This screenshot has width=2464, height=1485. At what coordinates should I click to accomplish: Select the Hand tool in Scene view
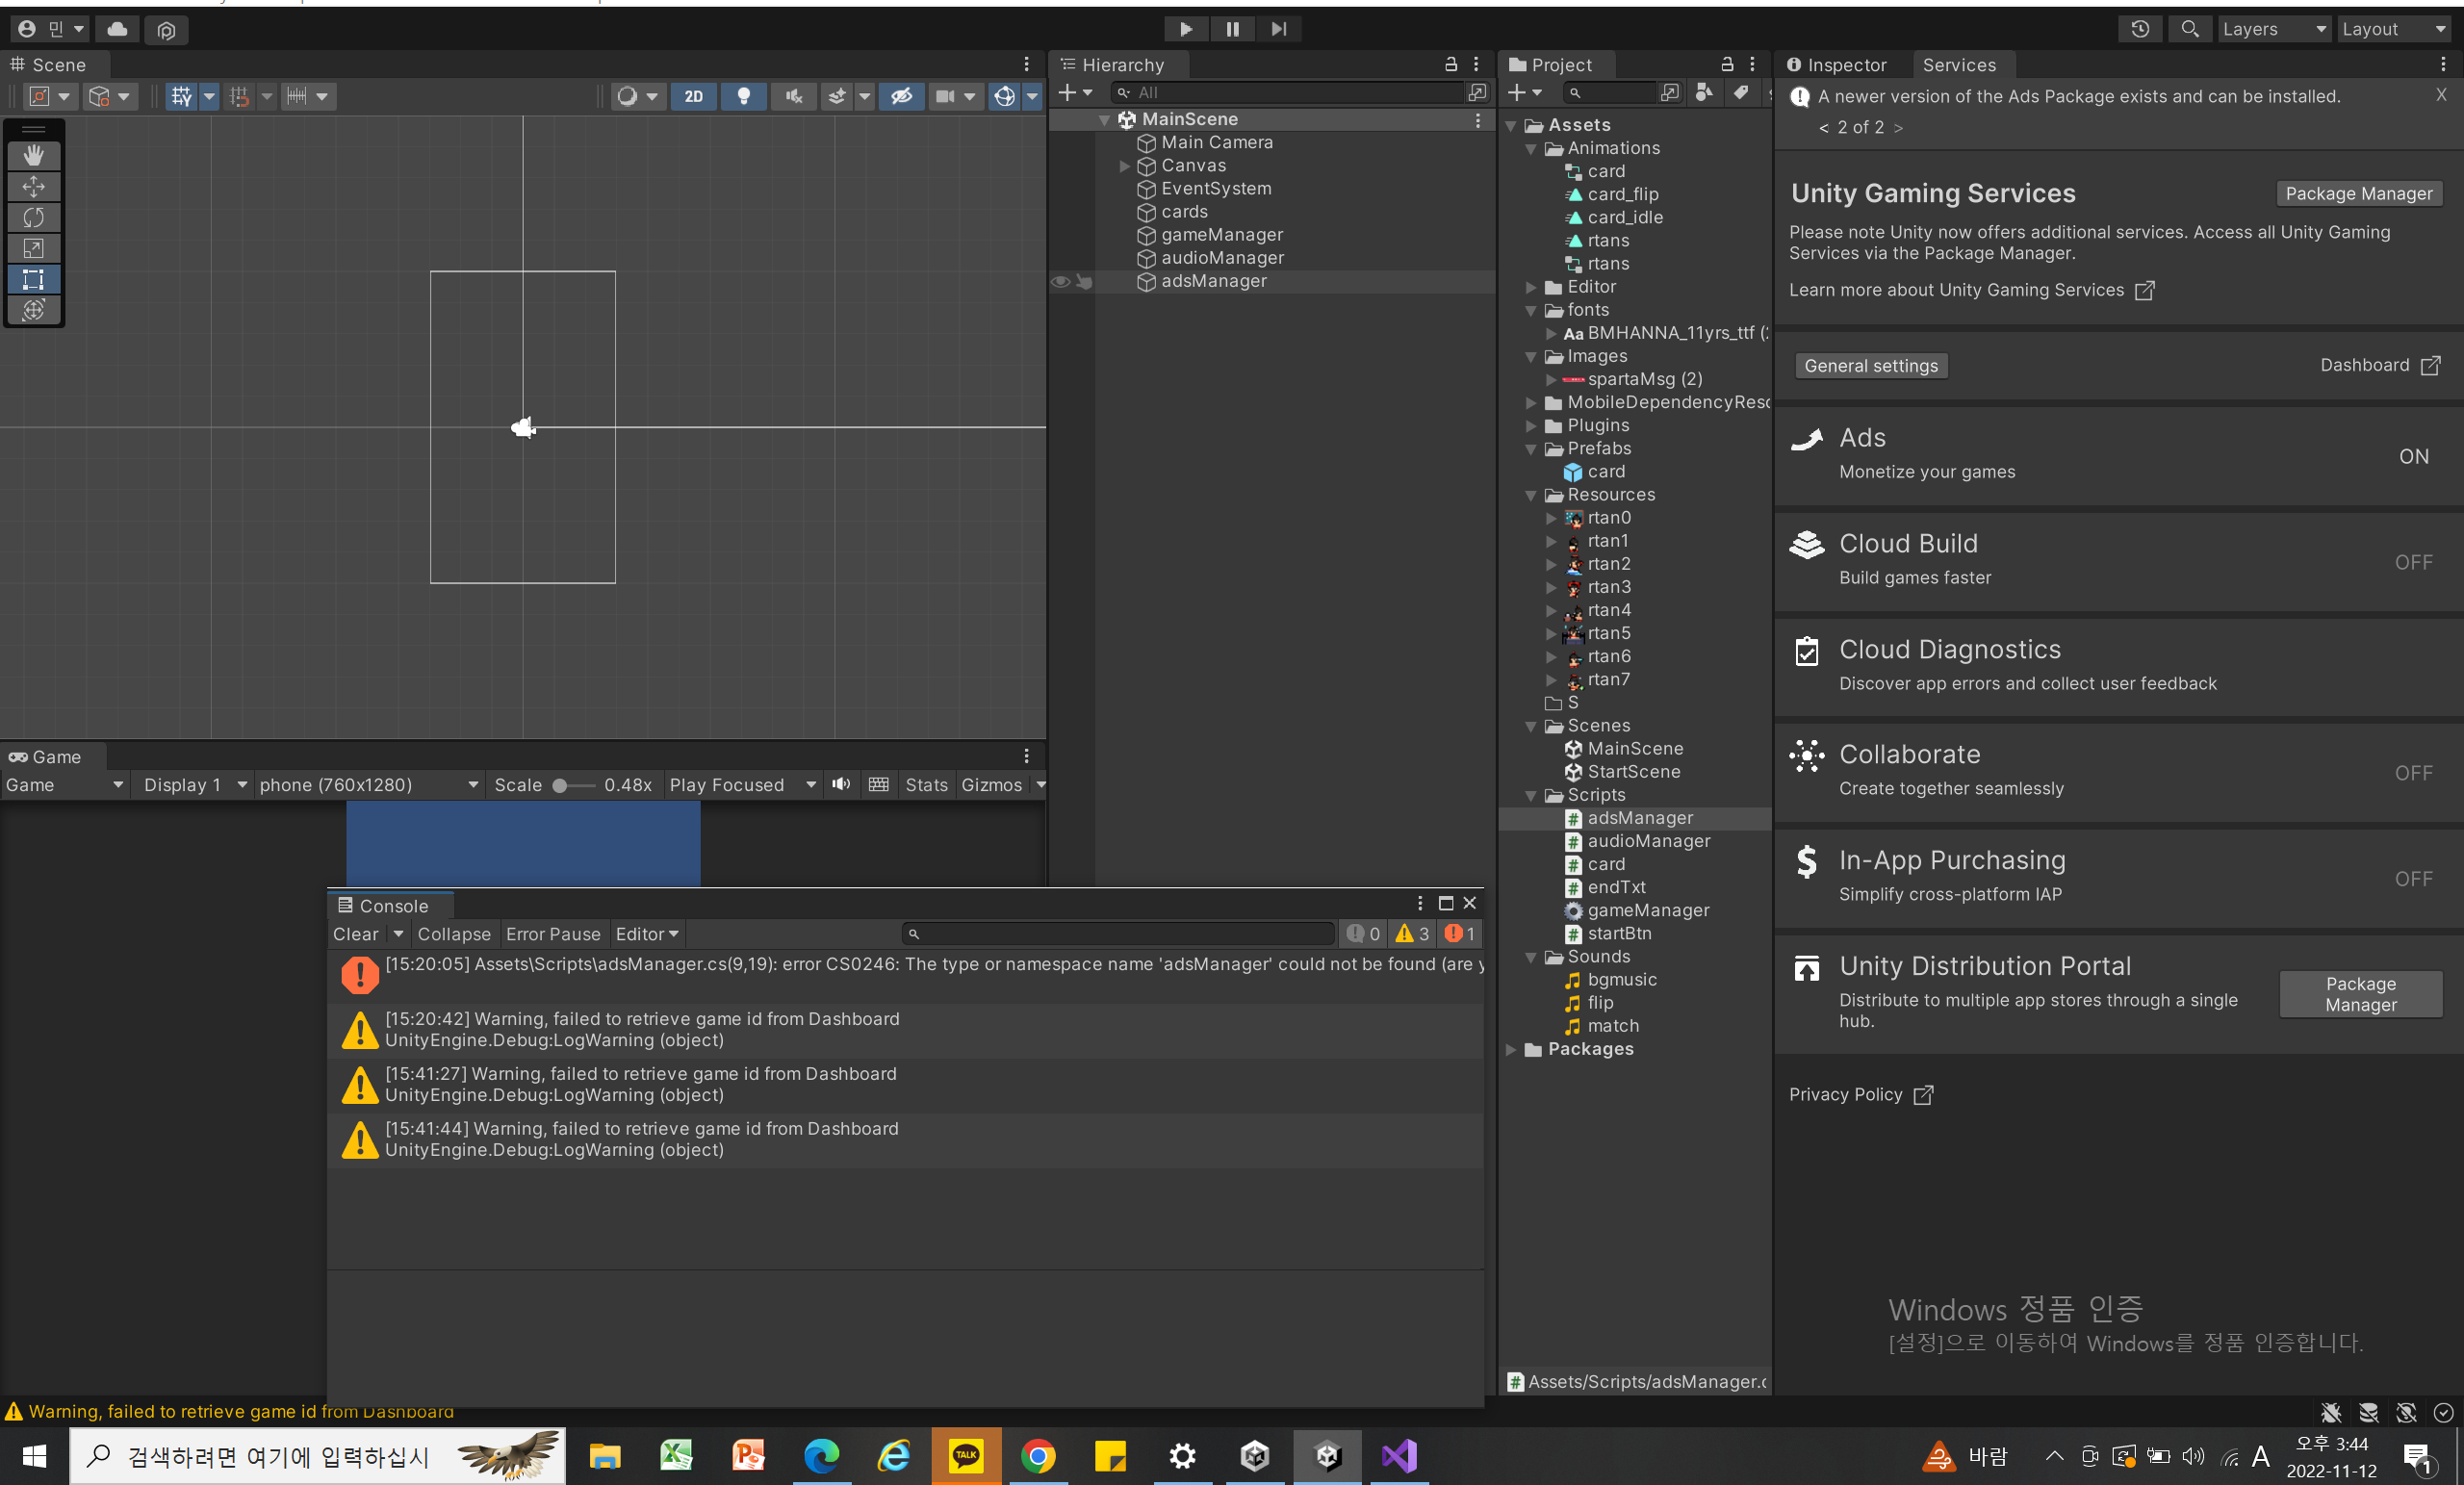tap(33, 155)
